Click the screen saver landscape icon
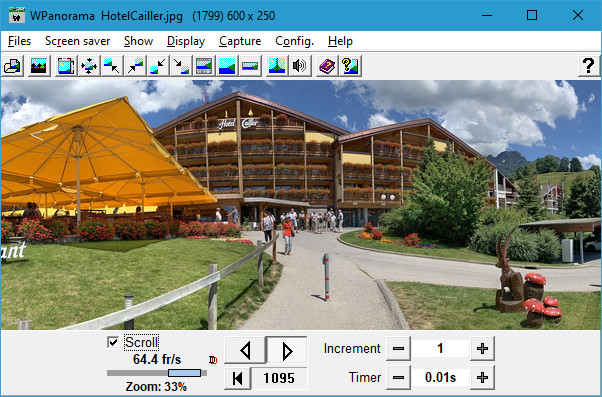Screen dimensions: 602x397 (x=39, y=66)
